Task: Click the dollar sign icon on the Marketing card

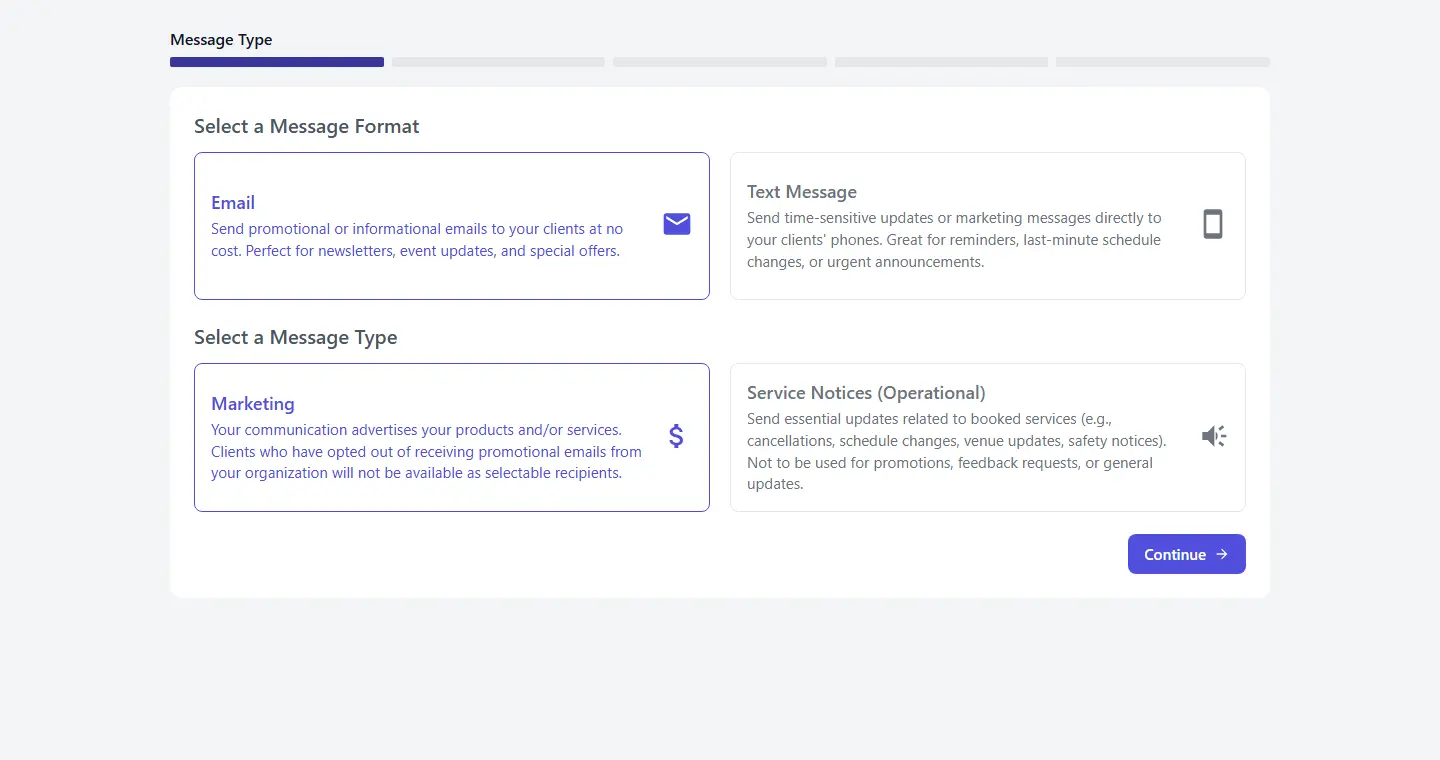Action: (x=676, y=436)
